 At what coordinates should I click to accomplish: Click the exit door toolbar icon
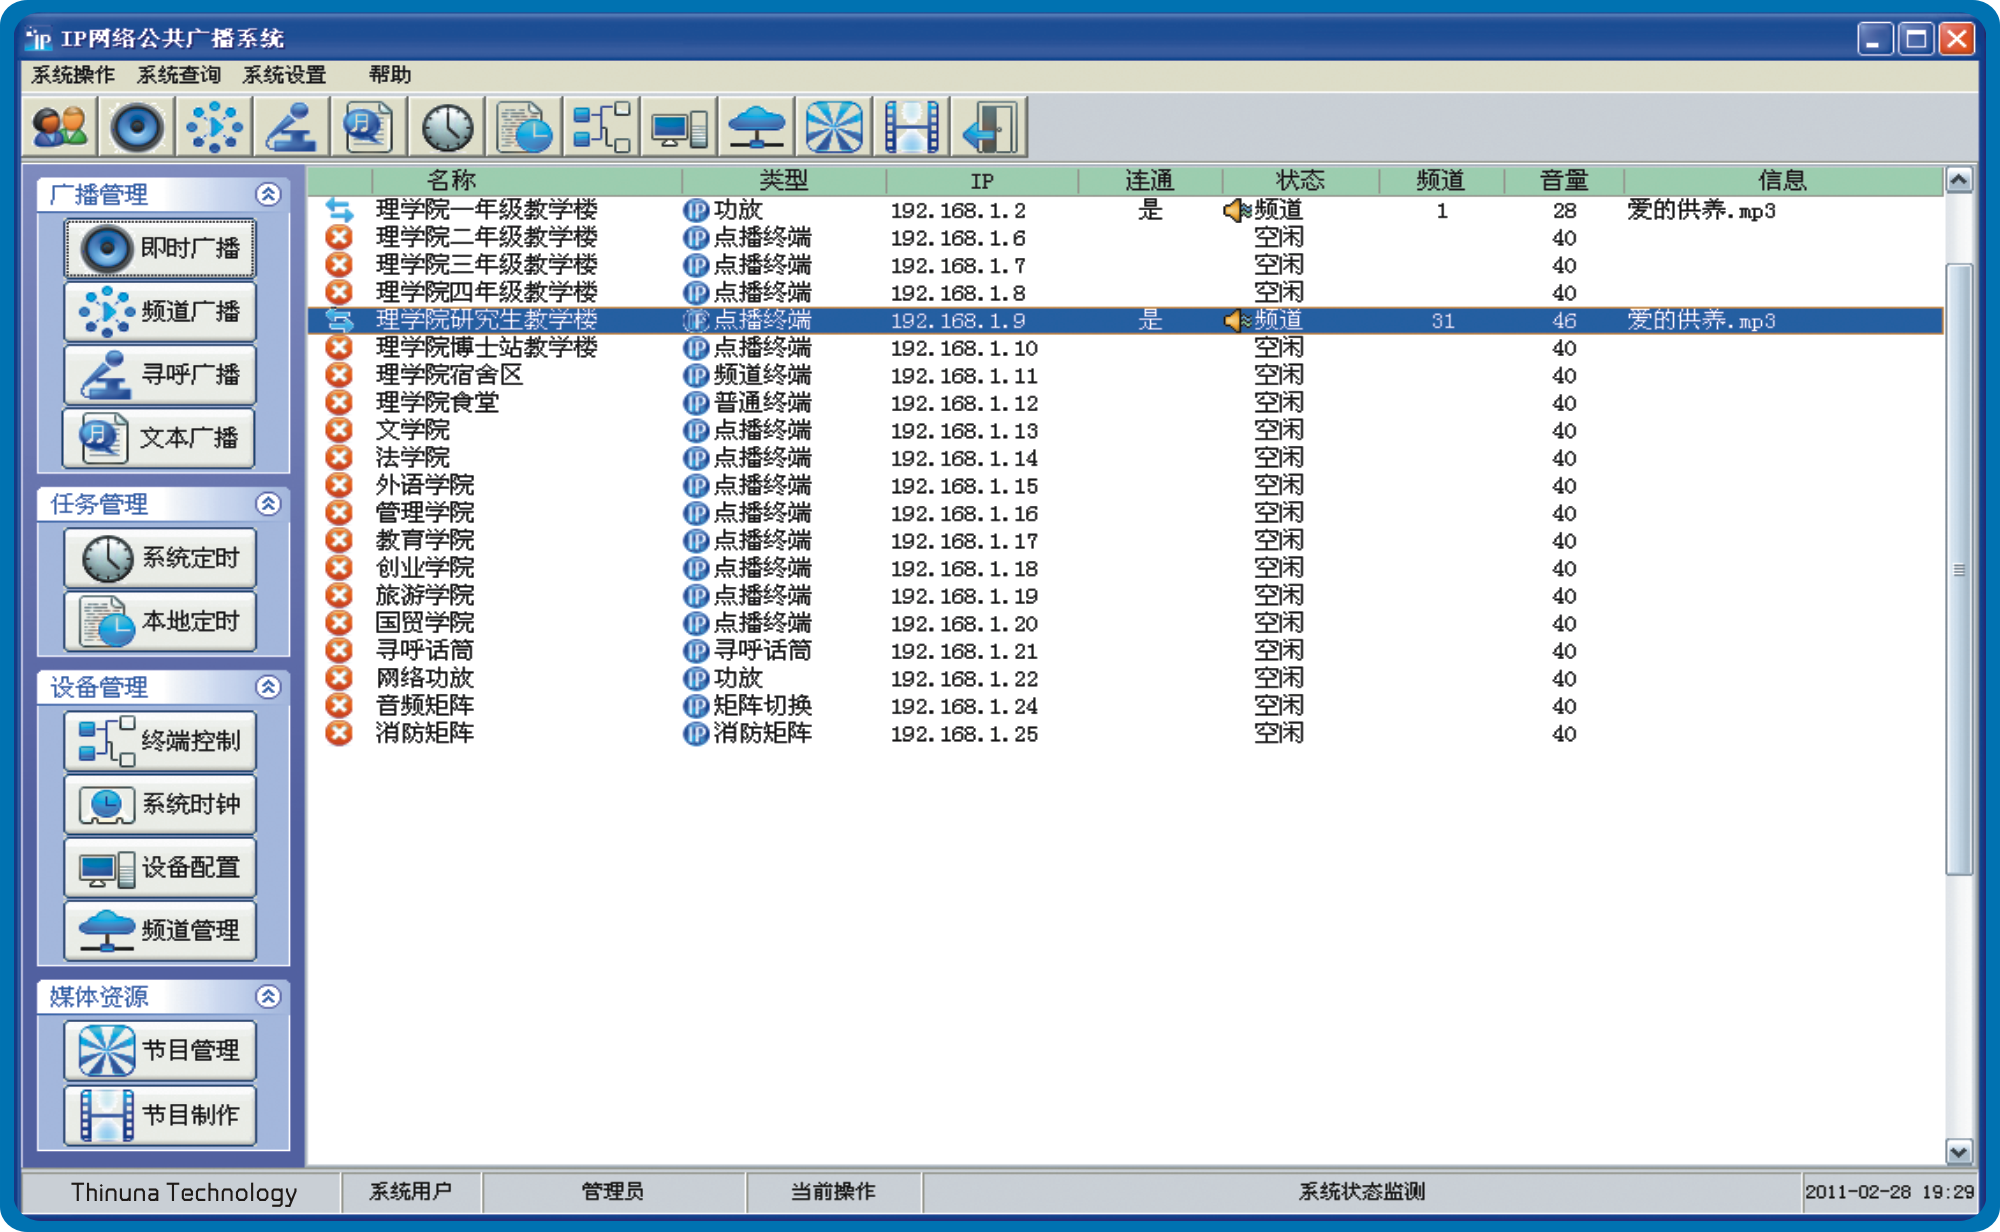point(989,127)
